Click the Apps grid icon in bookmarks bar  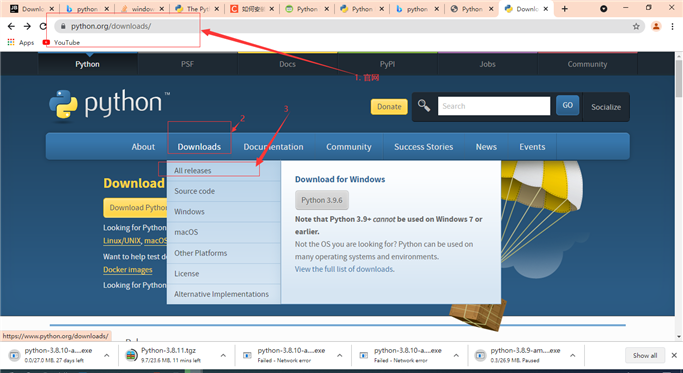point(11,42)
